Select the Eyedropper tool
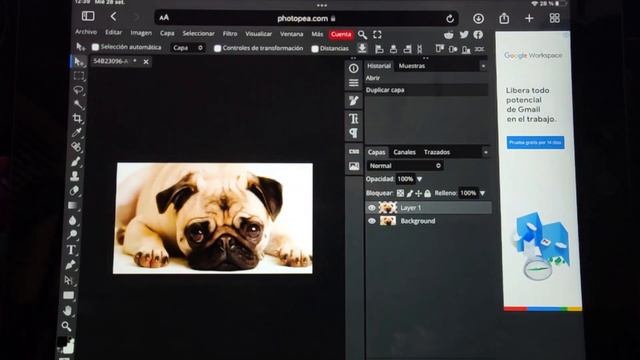The height and width of the screenshot is (360, 640). click(77, 132)
